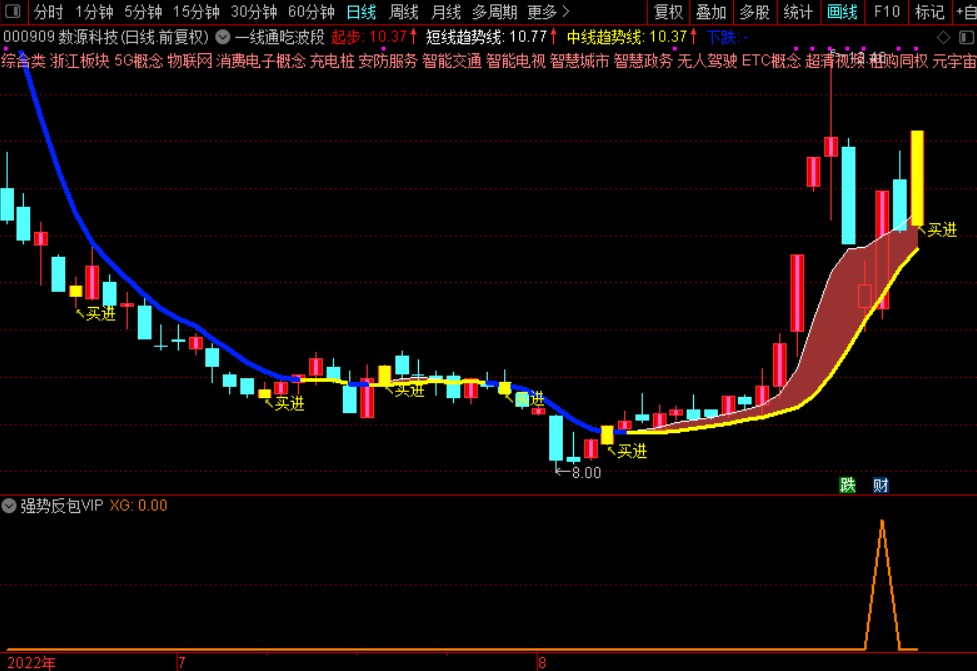977x671 pixels.
Task: Toggle the 画线 drawing tools
Action: (842, 12)
